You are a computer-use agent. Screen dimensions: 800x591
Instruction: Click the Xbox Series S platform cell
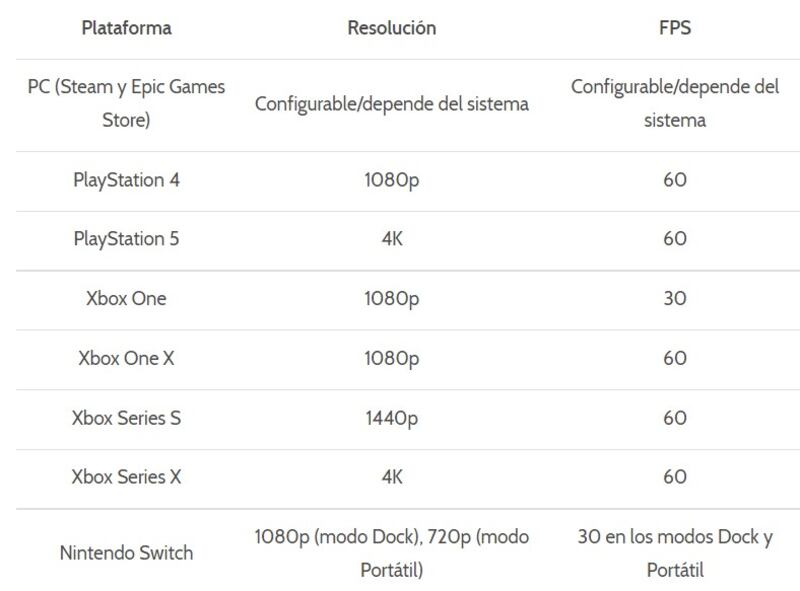[126, 419]
